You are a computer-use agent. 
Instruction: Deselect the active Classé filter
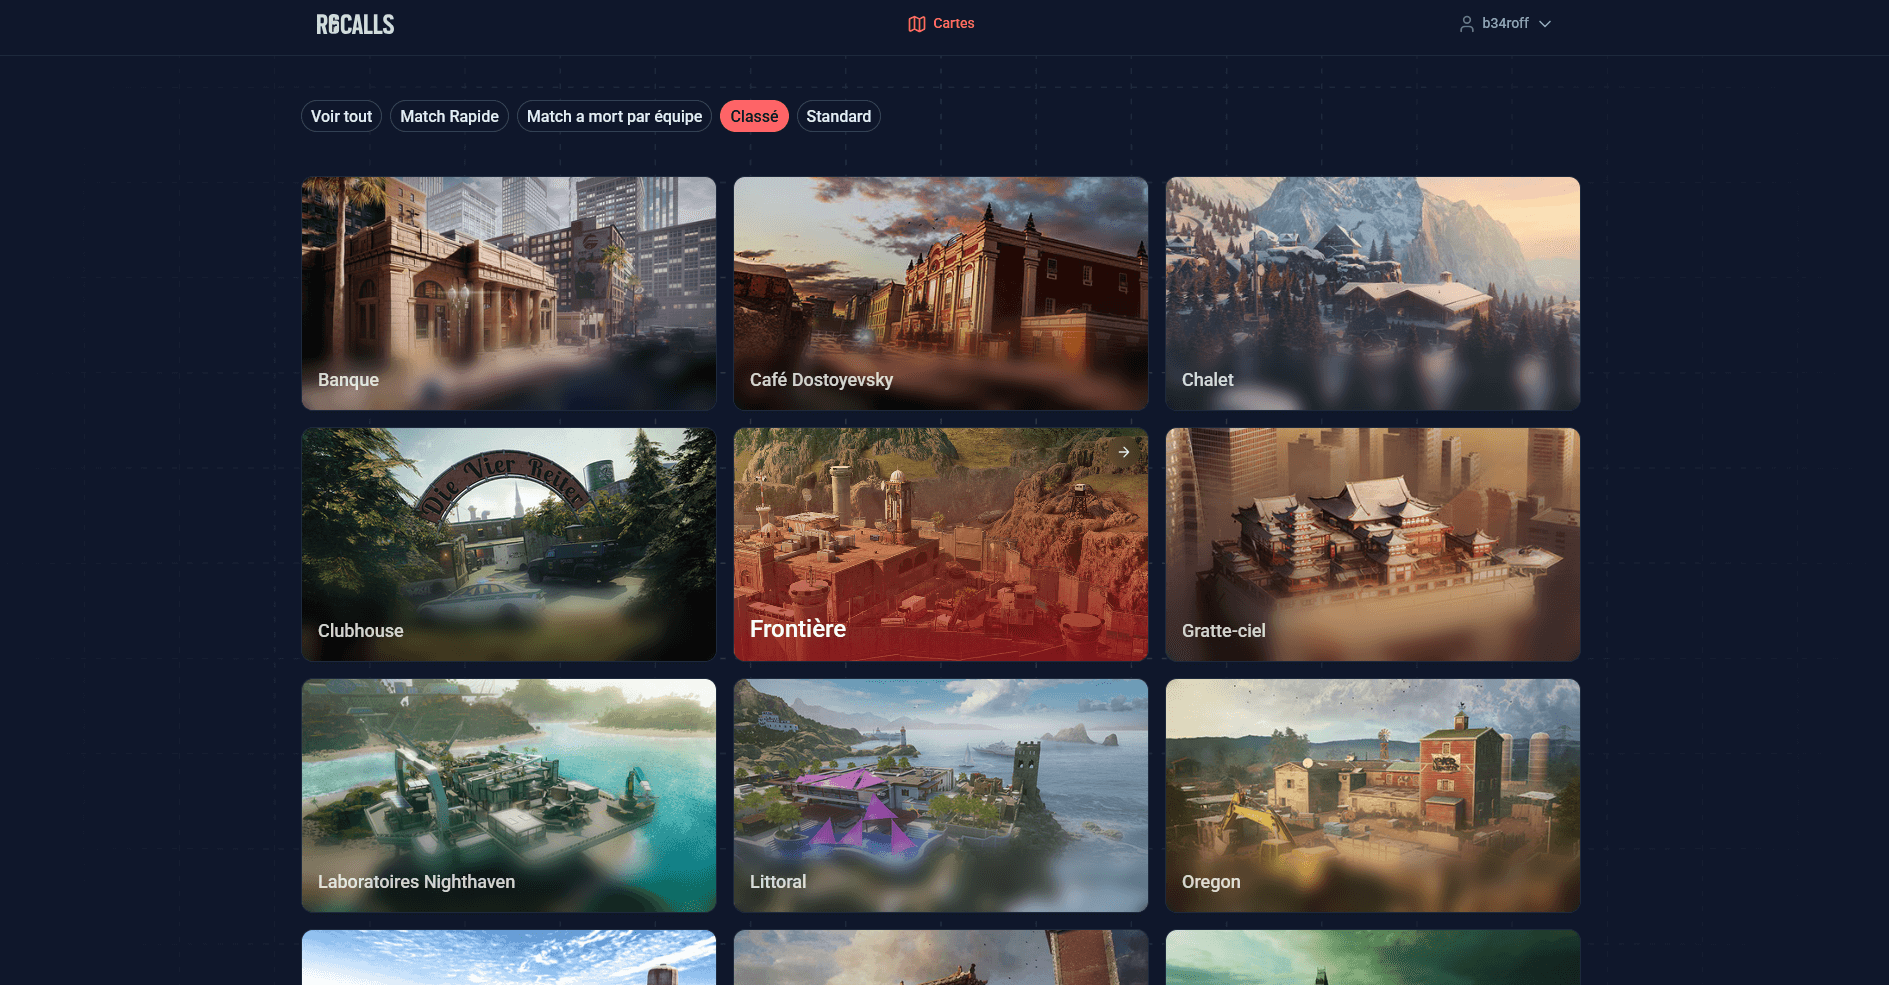pos(754,116)
